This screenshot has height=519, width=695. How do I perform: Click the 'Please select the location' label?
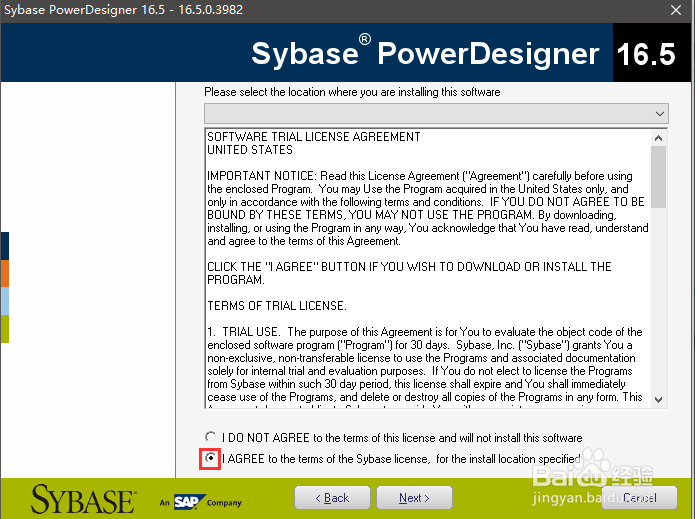[352, 92]
